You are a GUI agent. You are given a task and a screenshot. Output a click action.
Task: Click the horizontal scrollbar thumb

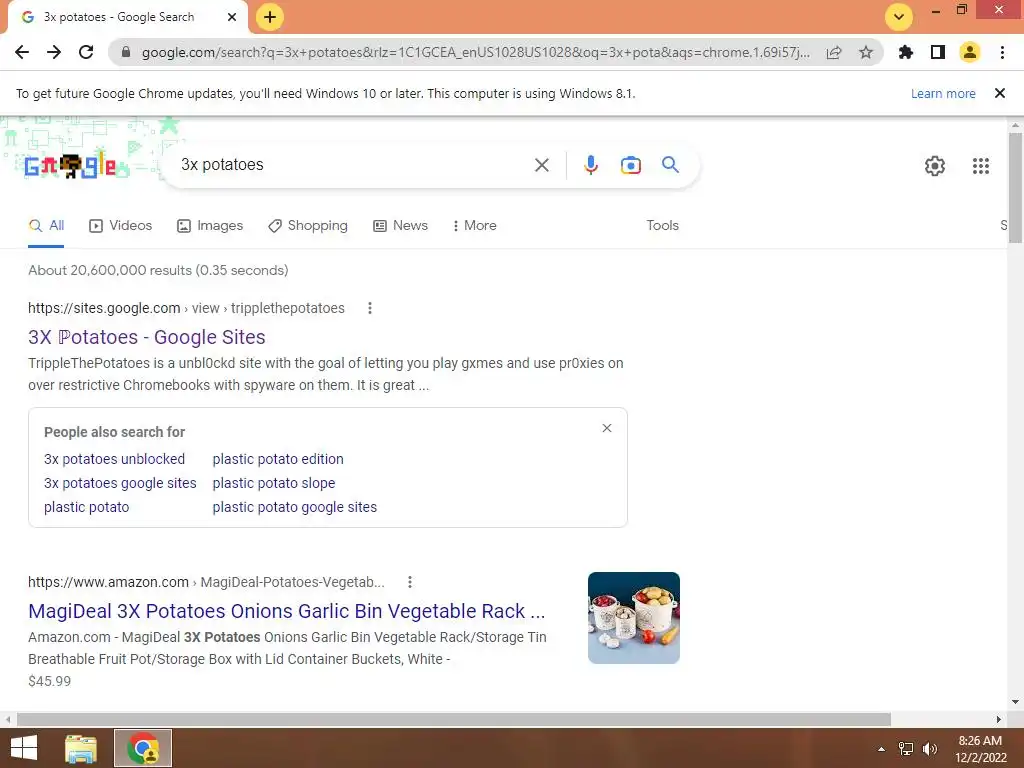click(x=454, y=719)
